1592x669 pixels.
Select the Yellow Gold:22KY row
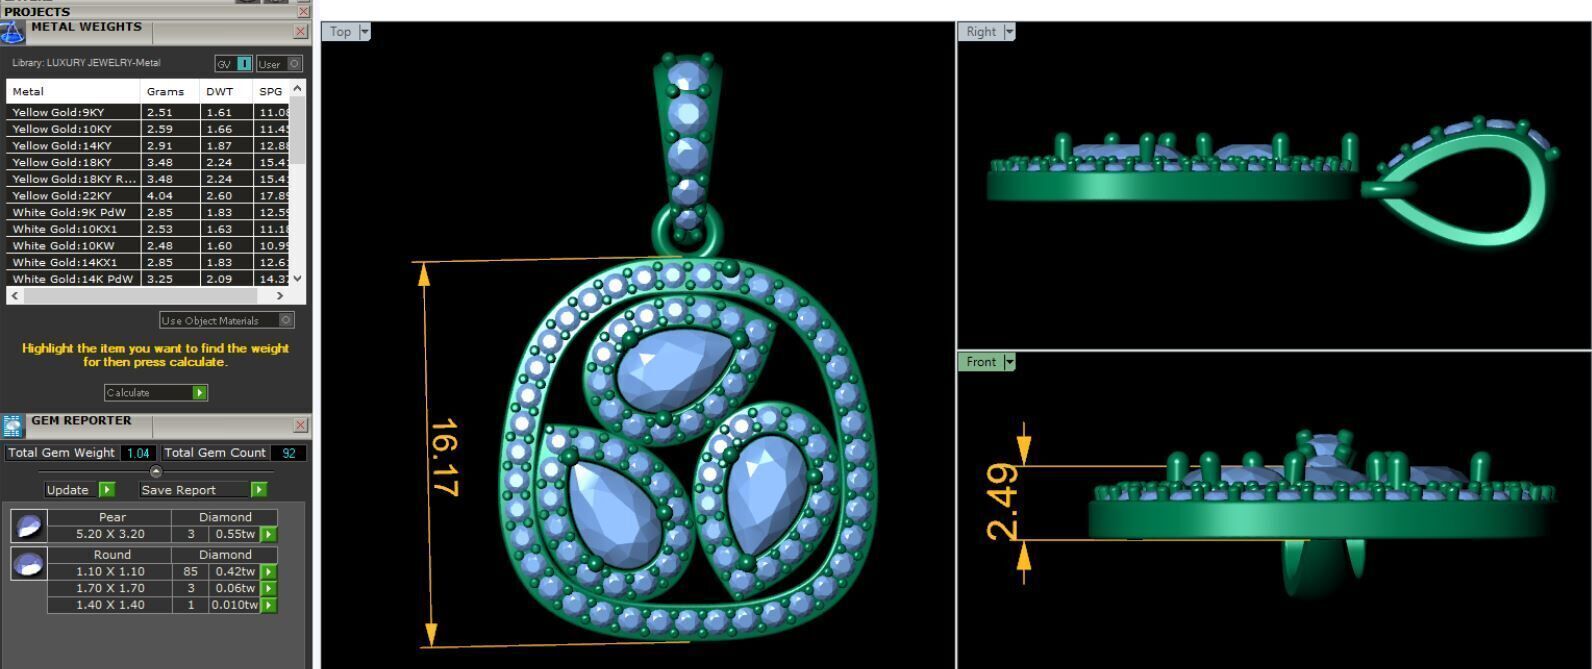tap(148, 195)
